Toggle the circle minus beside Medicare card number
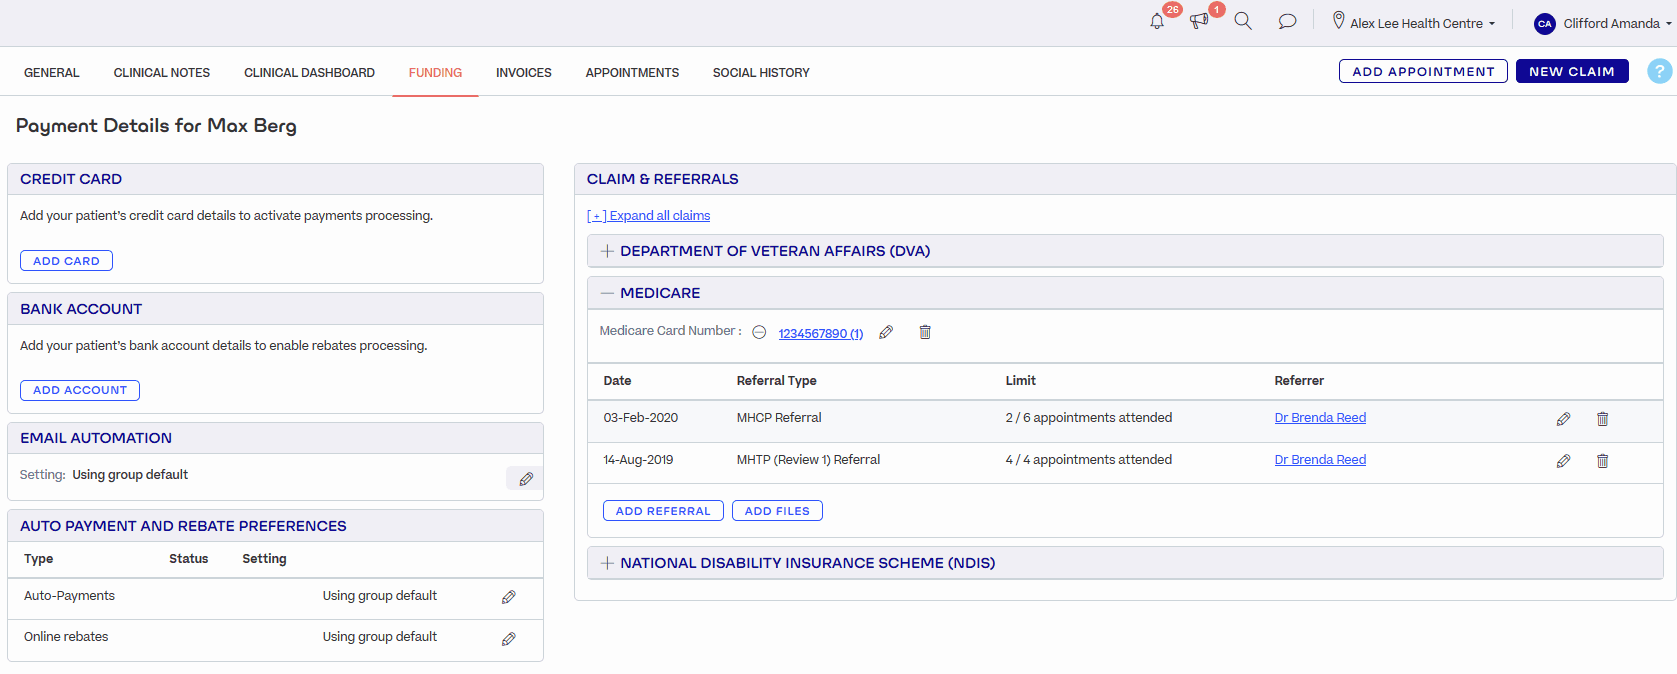This screenshot has height=674, width=1677. coord(759,333)
